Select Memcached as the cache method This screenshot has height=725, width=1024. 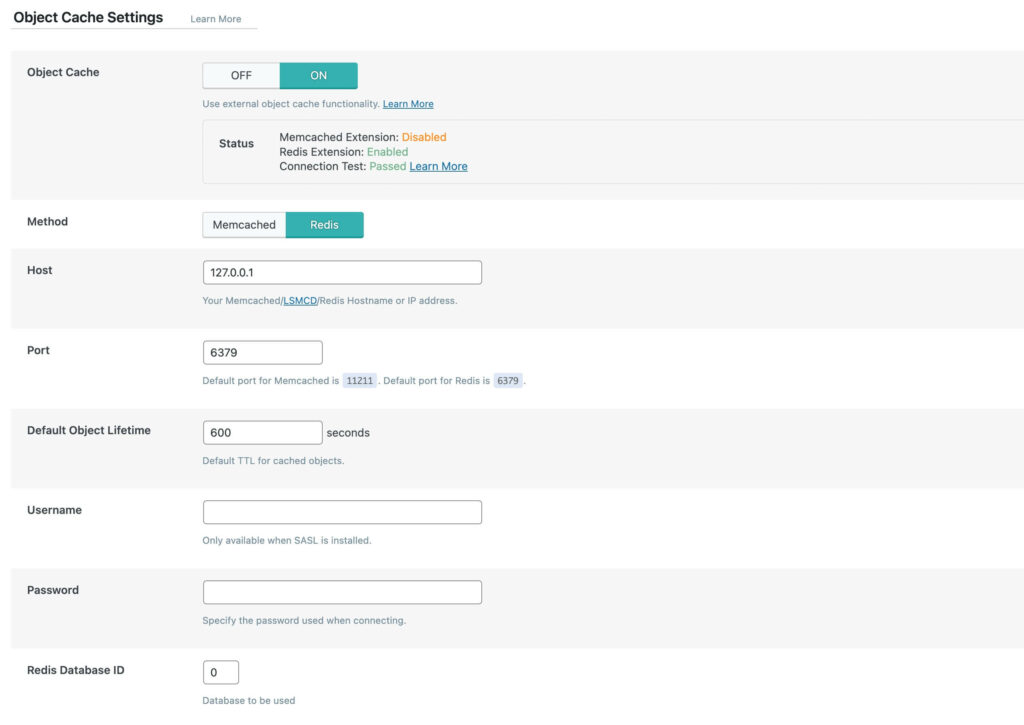[243, 224]
